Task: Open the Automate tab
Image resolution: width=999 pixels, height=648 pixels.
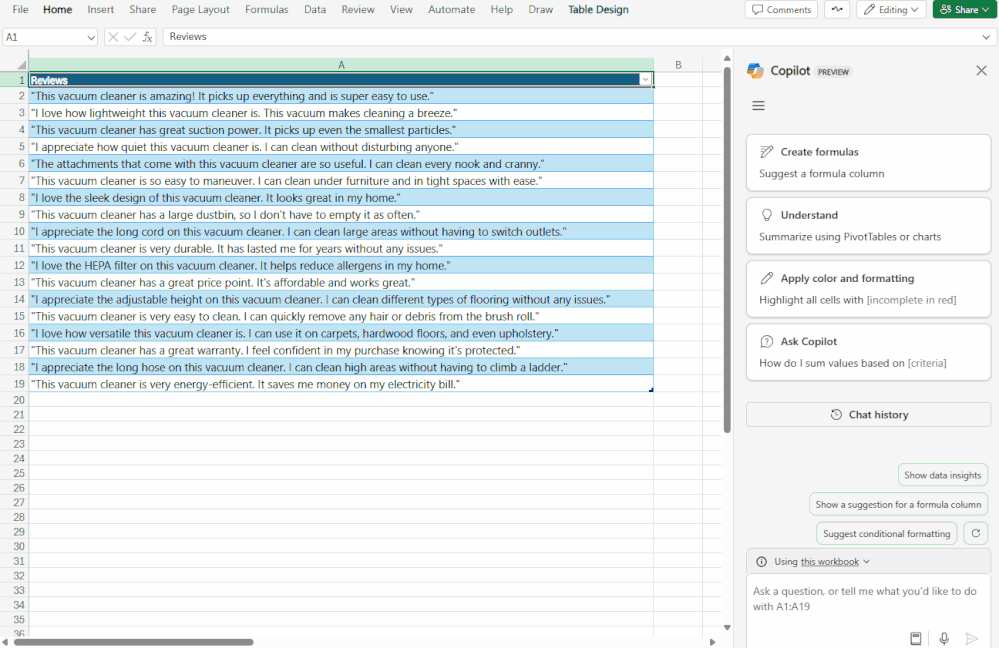Action: coord(452,10)
